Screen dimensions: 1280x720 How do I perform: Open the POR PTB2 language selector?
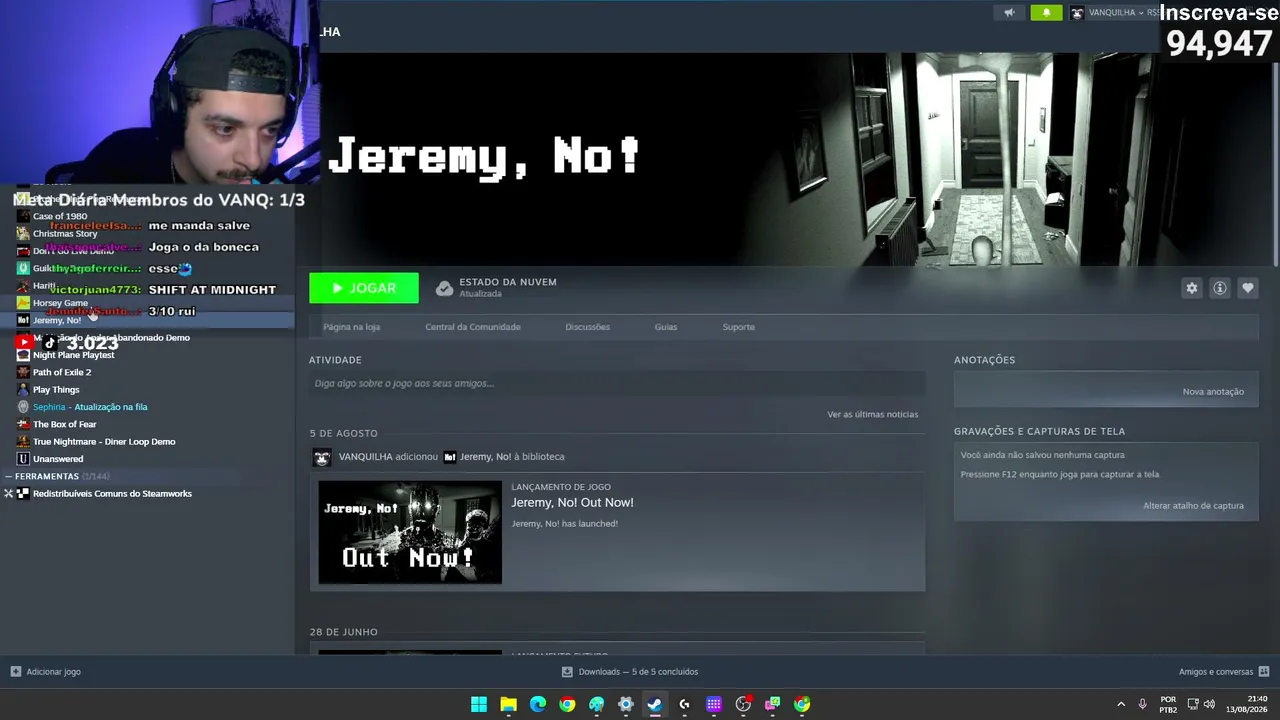1168,704
